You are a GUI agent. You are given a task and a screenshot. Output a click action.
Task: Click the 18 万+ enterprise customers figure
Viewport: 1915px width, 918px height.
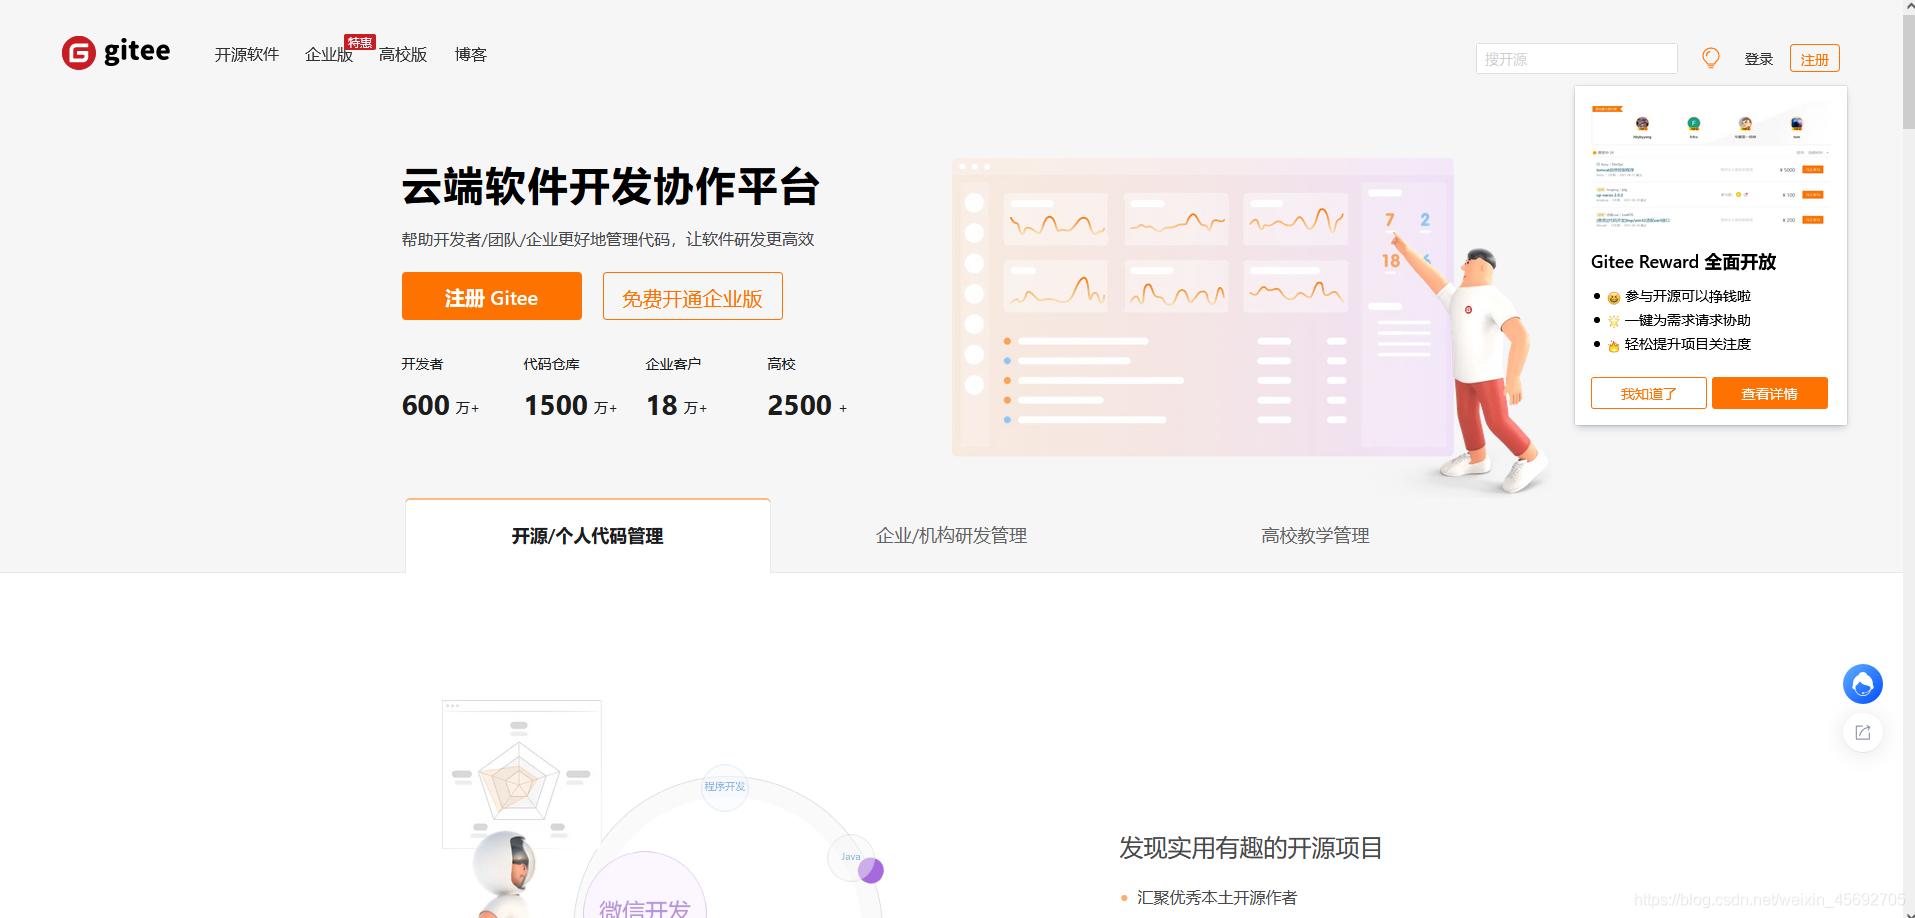click(x=676, y=405)
